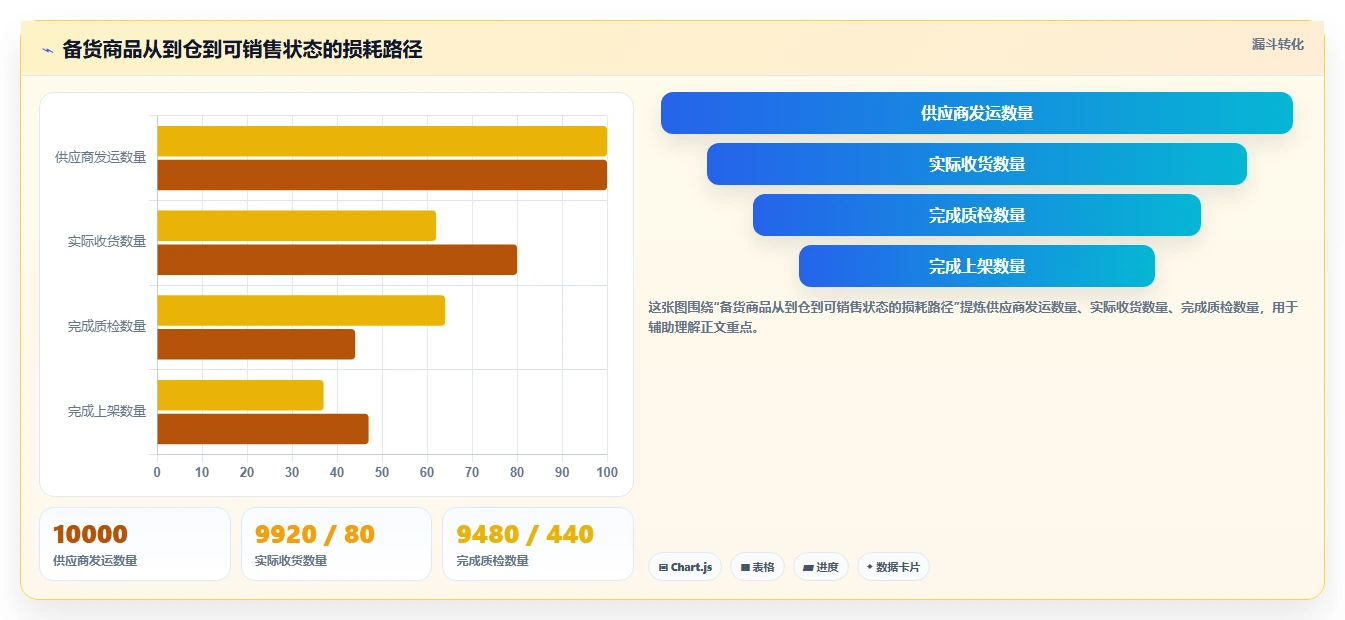The height and width of the screenshot is (620, 1345).
Task: Click the 9920 / 80 value in the stat card
Action: [x=314, y=535]
